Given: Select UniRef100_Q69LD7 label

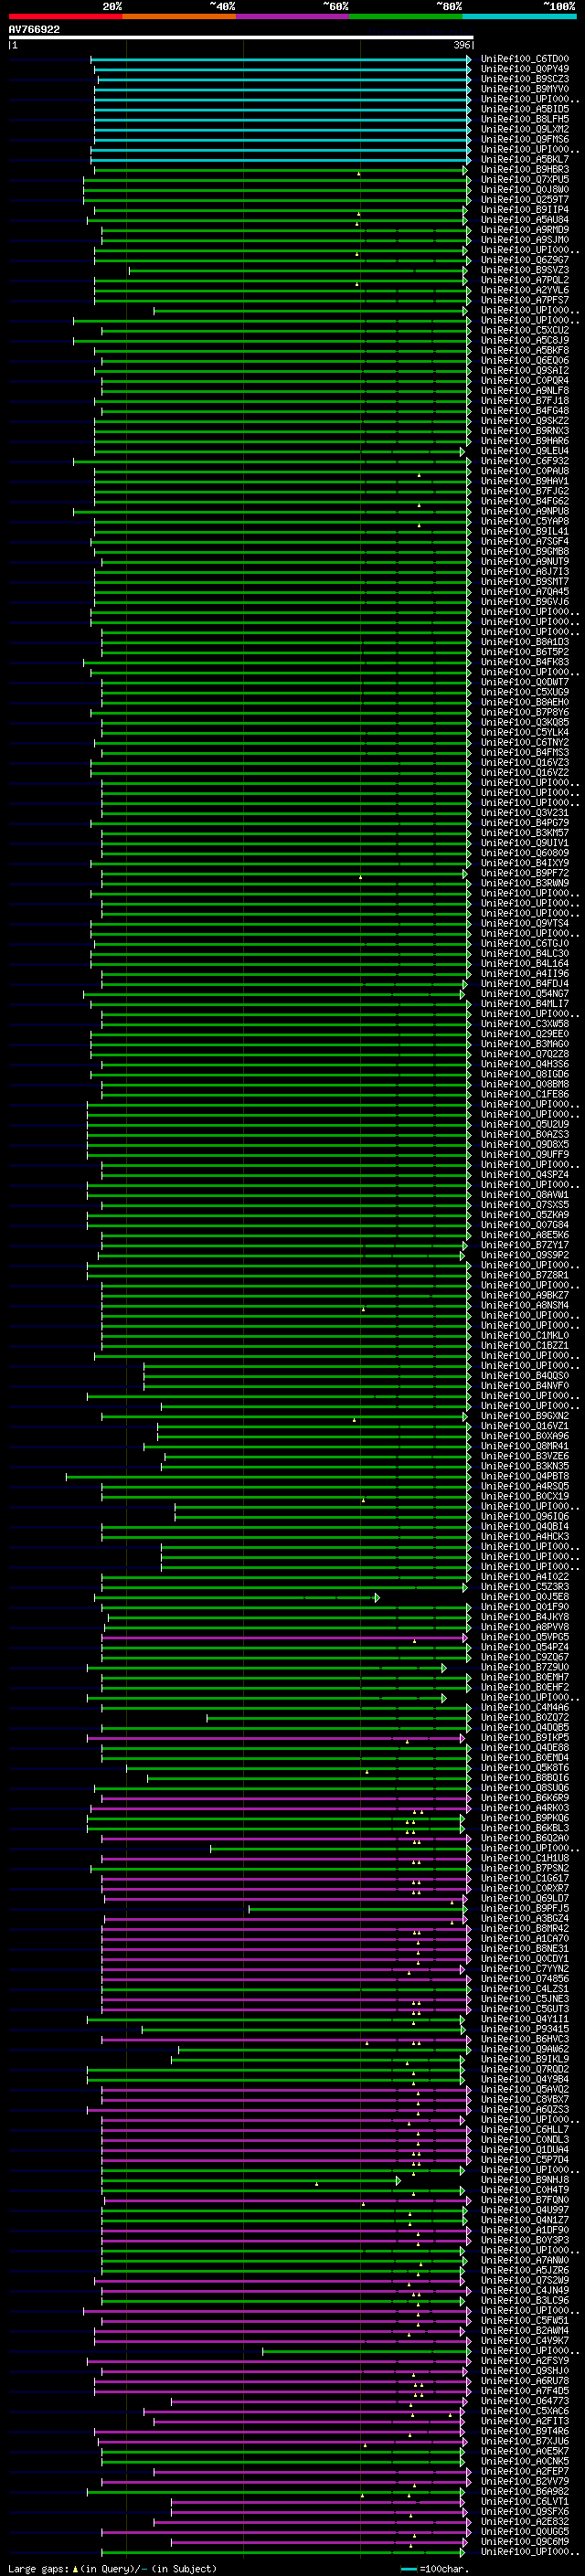Looking at the screenshot, I should pyautogui.click(x=524, y=1898).
